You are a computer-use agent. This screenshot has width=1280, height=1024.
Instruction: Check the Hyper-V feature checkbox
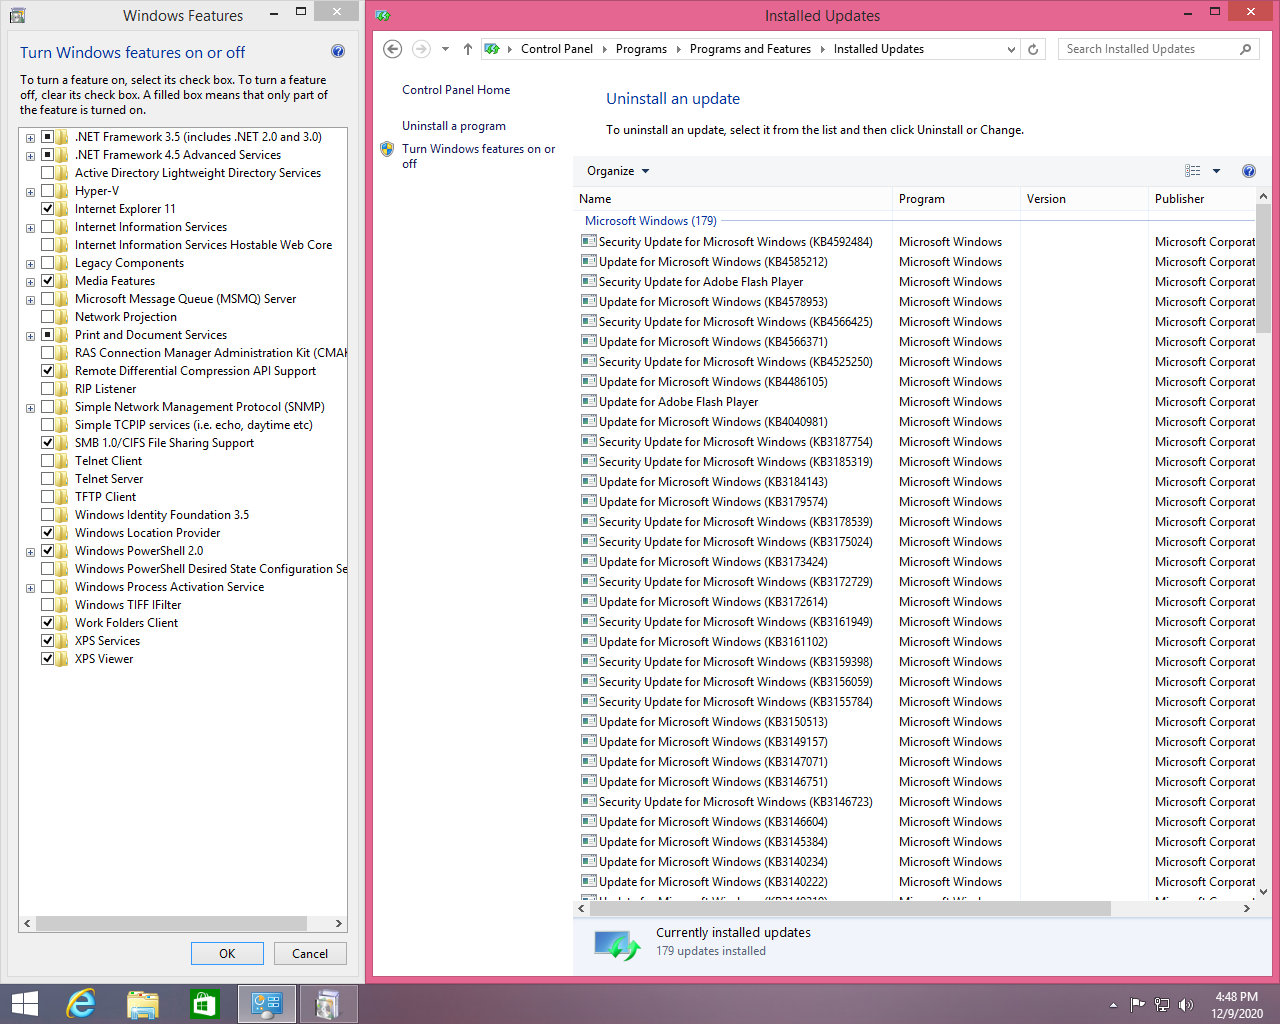click(47, 191)
